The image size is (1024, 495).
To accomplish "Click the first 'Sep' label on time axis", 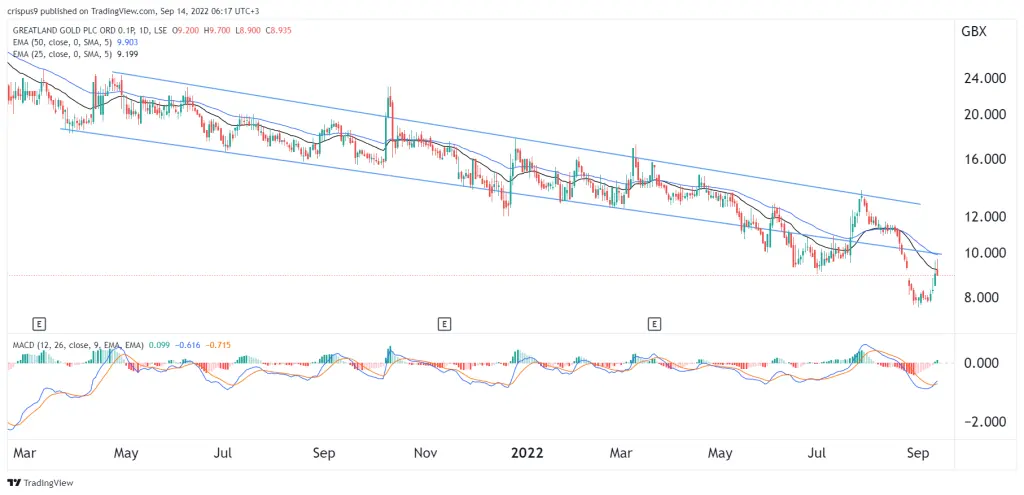I will click(325, 453).
